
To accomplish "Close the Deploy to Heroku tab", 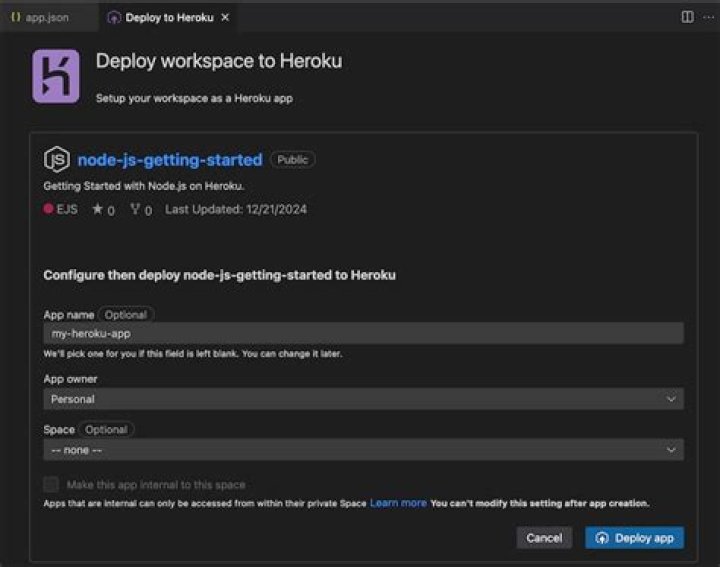I will point(225,17).
